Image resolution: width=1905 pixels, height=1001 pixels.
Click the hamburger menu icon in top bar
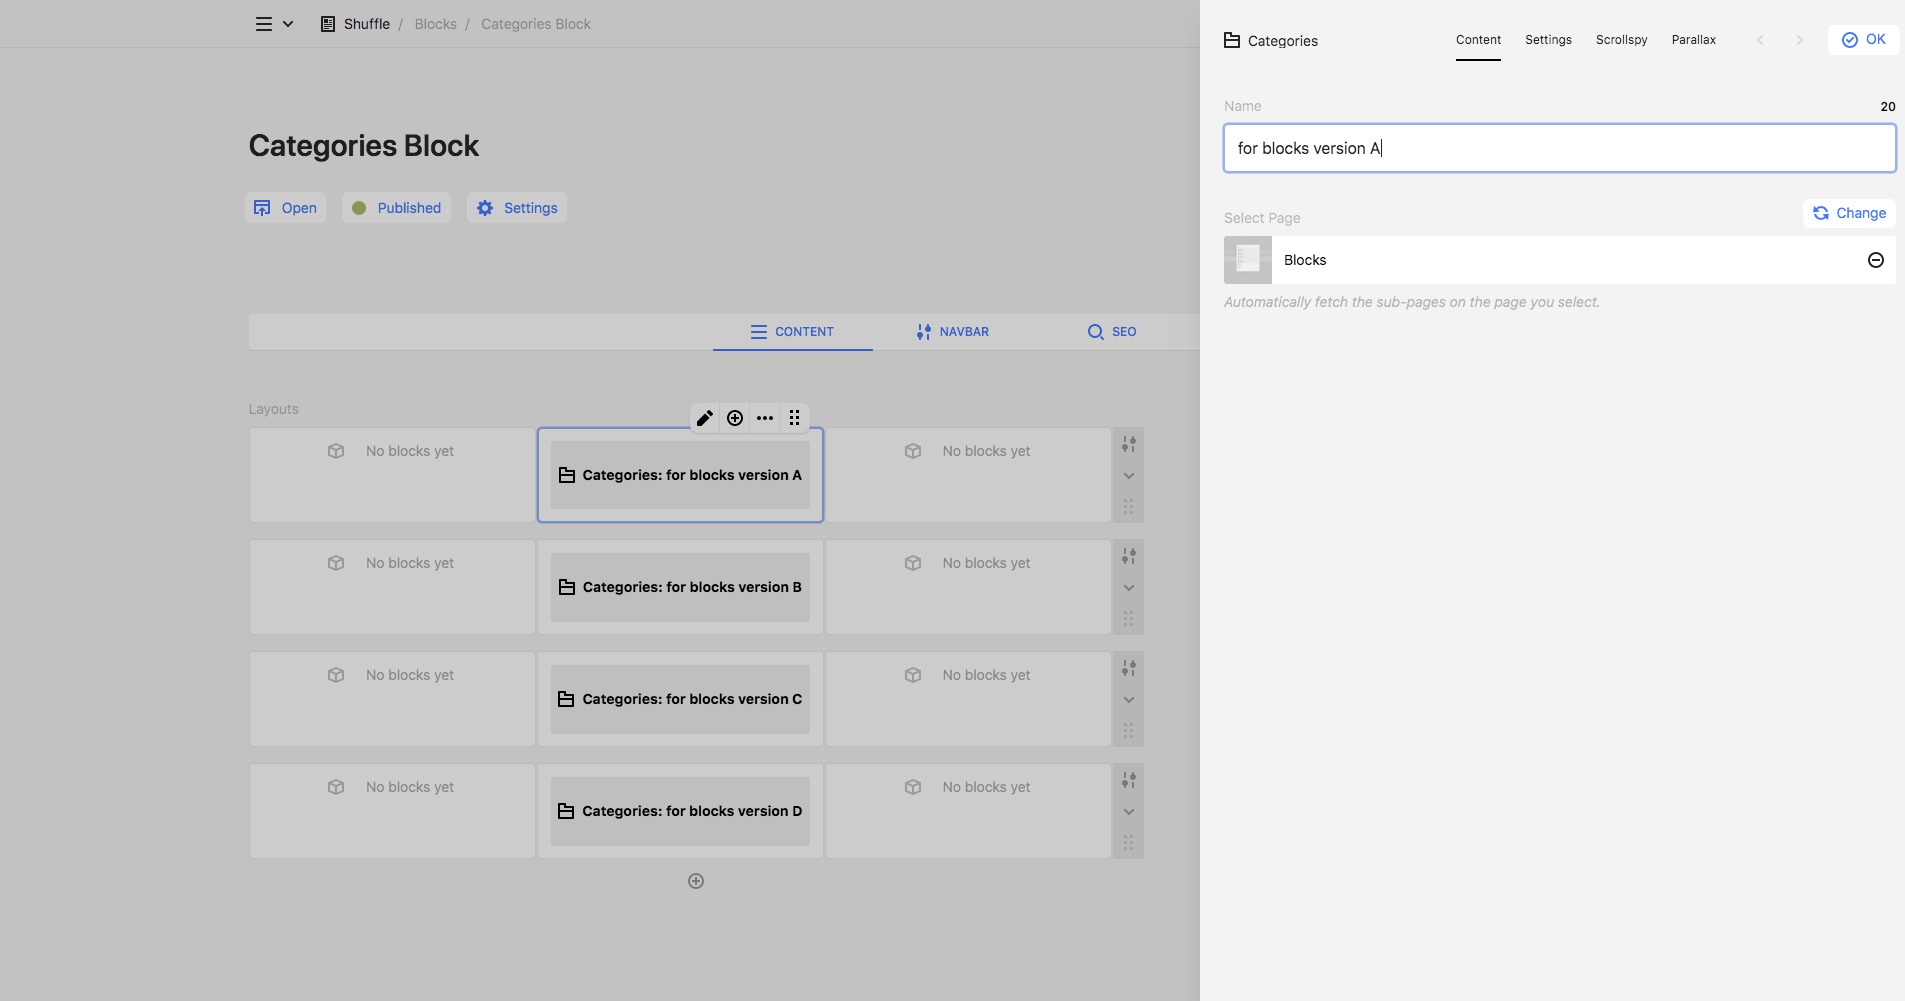point(264,24)
